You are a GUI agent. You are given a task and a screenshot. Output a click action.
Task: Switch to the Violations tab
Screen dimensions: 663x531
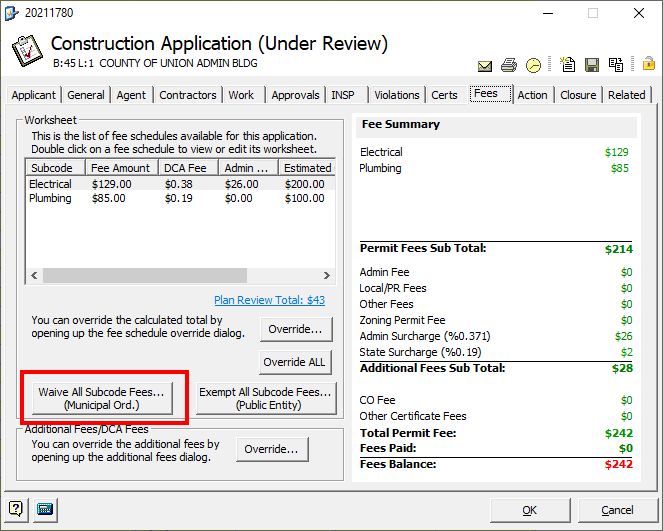[x=397, y=95]
